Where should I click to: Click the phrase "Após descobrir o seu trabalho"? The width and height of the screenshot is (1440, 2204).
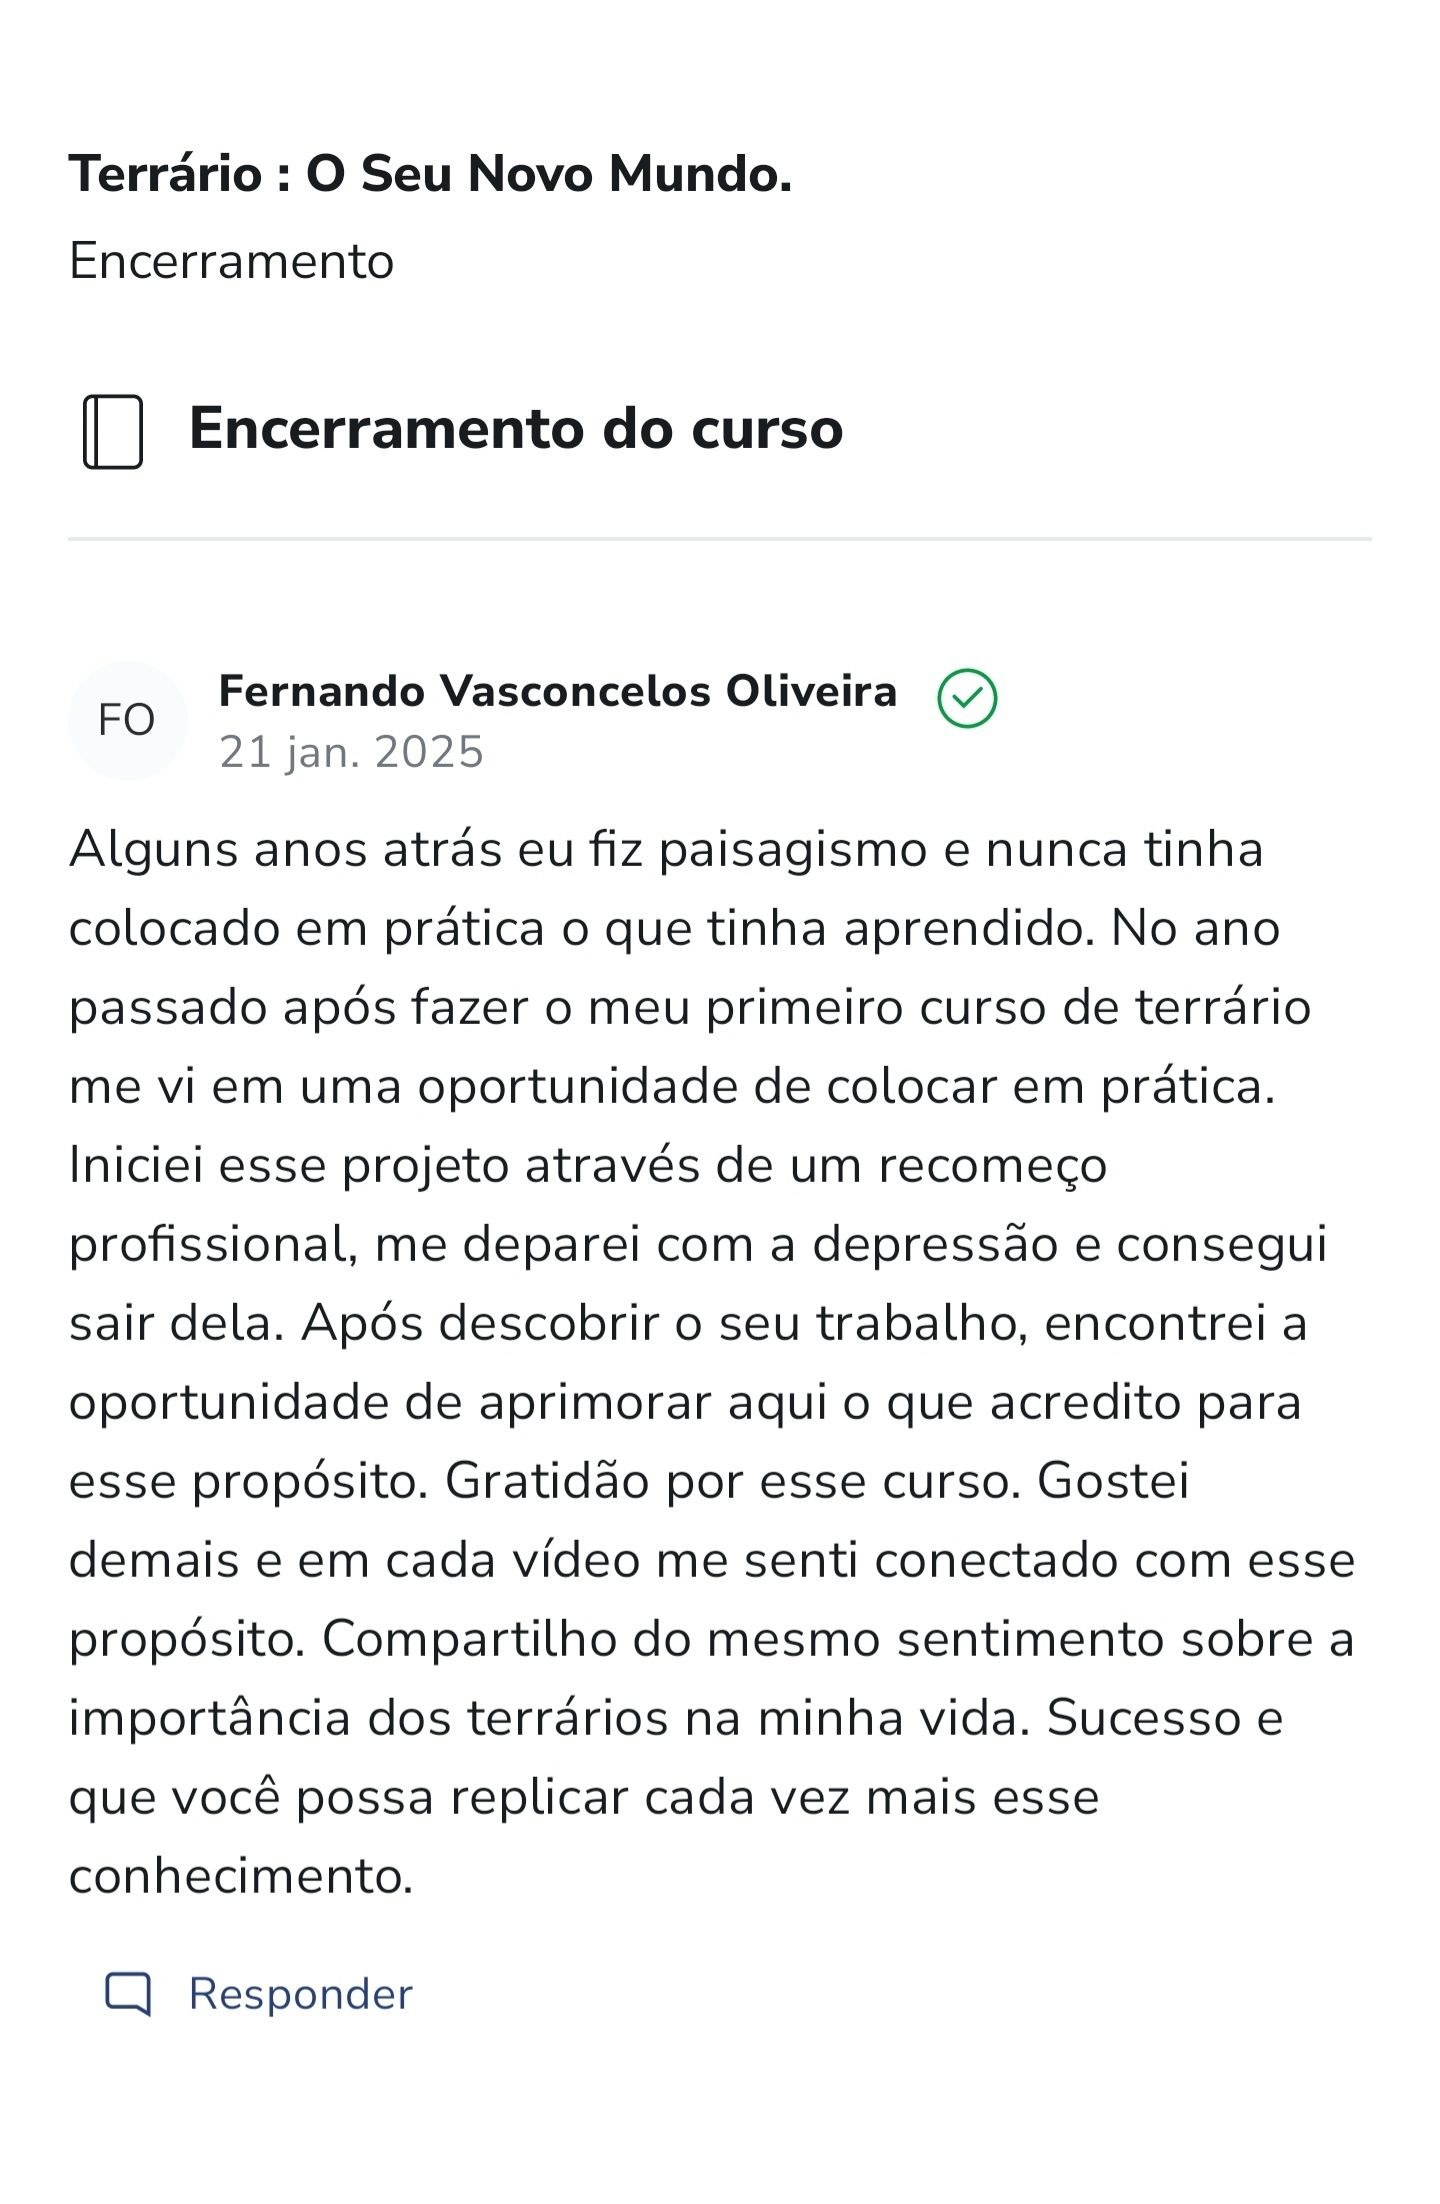tap(664, 1323)
